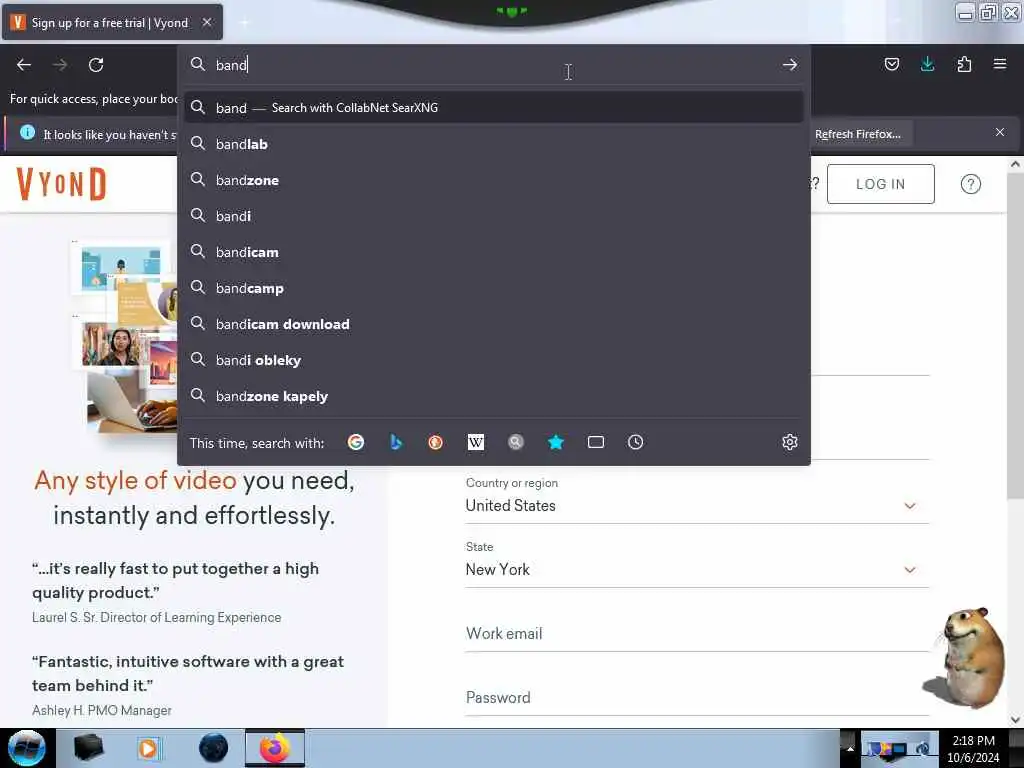Image resolution: width=1024 pixels, height=768 pixels.
Task: Choose the bandzone suggestion
Action: [x=494, y=180]
